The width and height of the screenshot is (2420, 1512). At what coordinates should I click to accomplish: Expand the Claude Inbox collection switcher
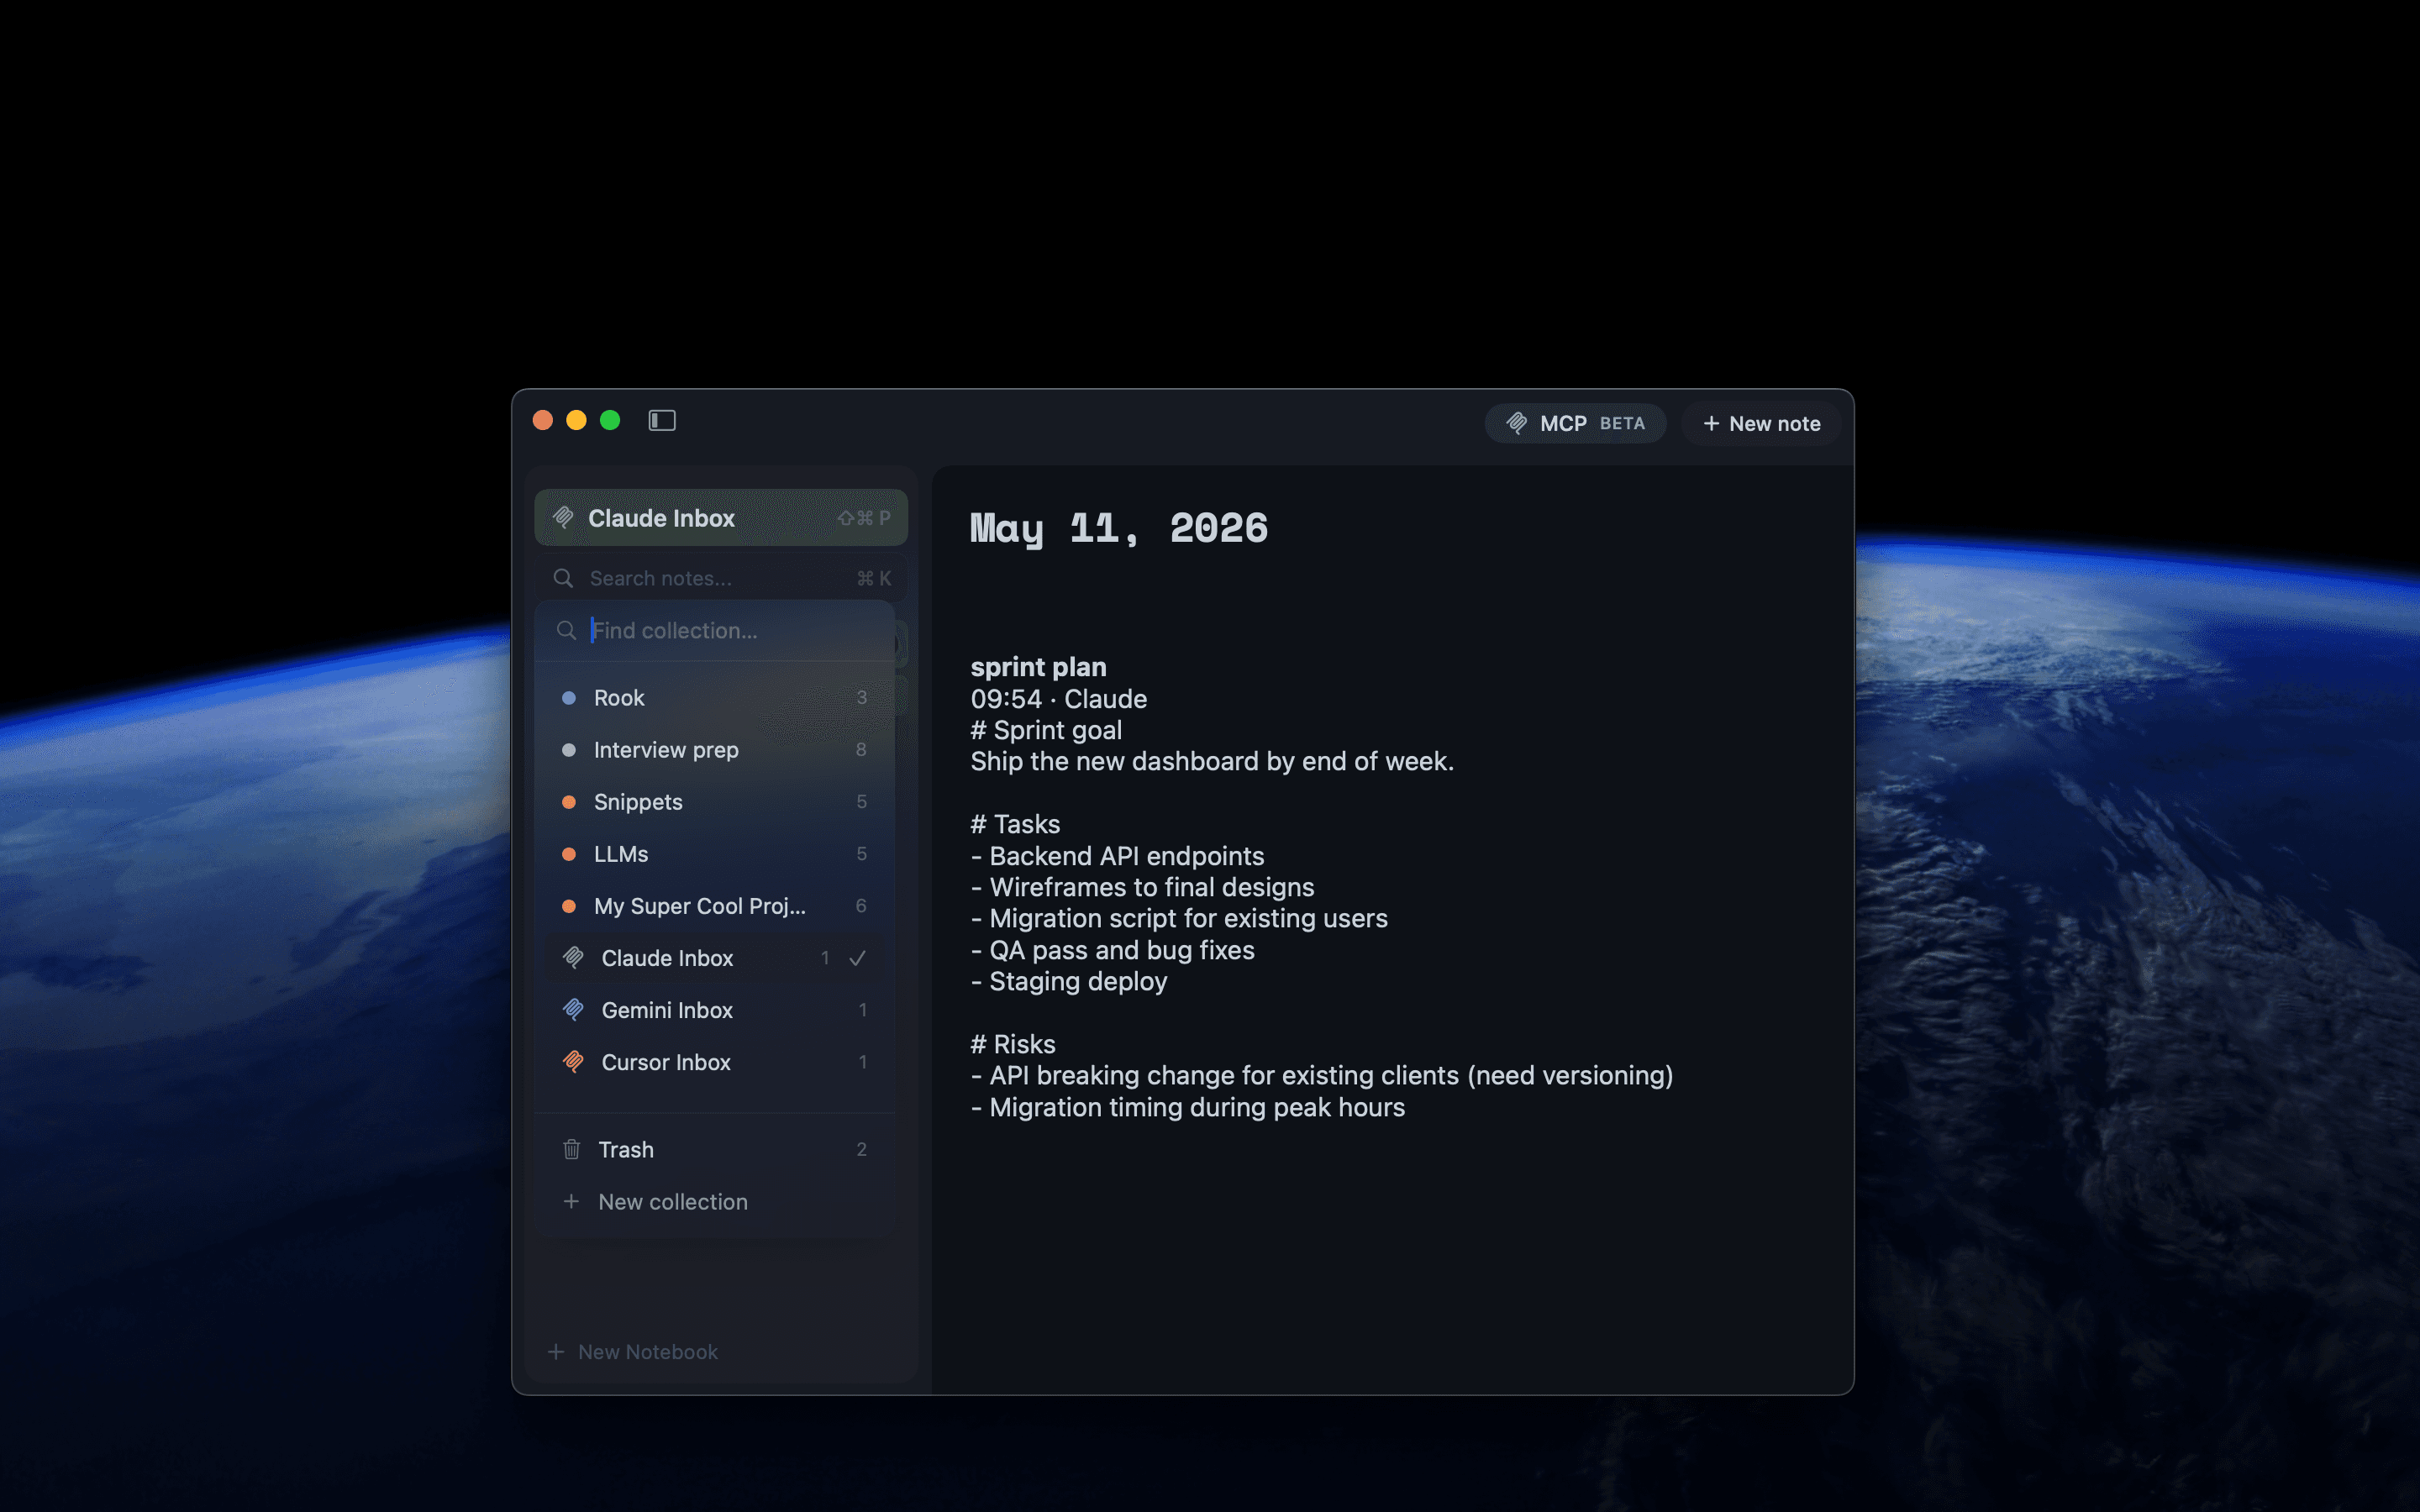[721, 517]
